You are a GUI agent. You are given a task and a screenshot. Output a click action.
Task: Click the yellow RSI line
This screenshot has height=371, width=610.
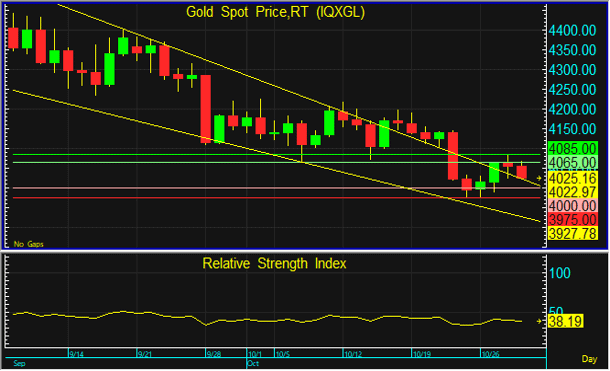tap(268, 321)
